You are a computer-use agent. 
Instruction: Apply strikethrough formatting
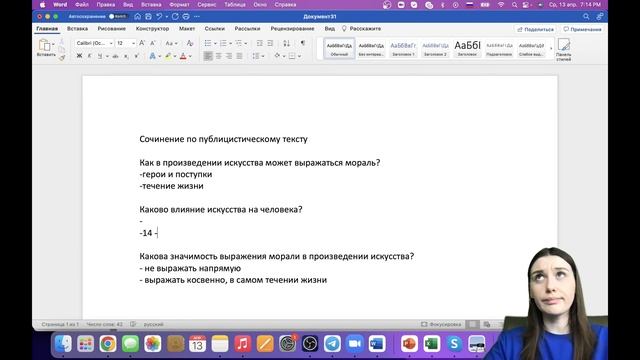[x=116, y=56]
